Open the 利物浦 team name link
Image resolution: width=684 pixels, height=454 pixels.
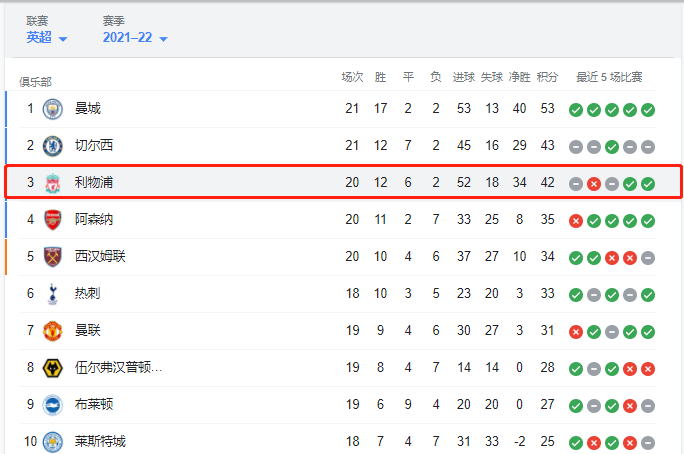(x=94, y=182)
